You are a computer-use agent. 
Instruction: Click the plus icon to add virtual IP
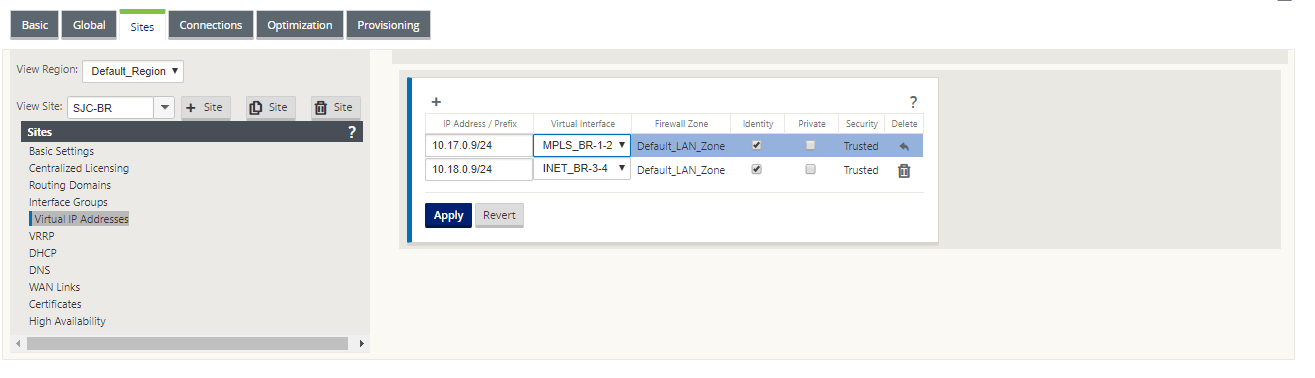[x=436, y=102]
